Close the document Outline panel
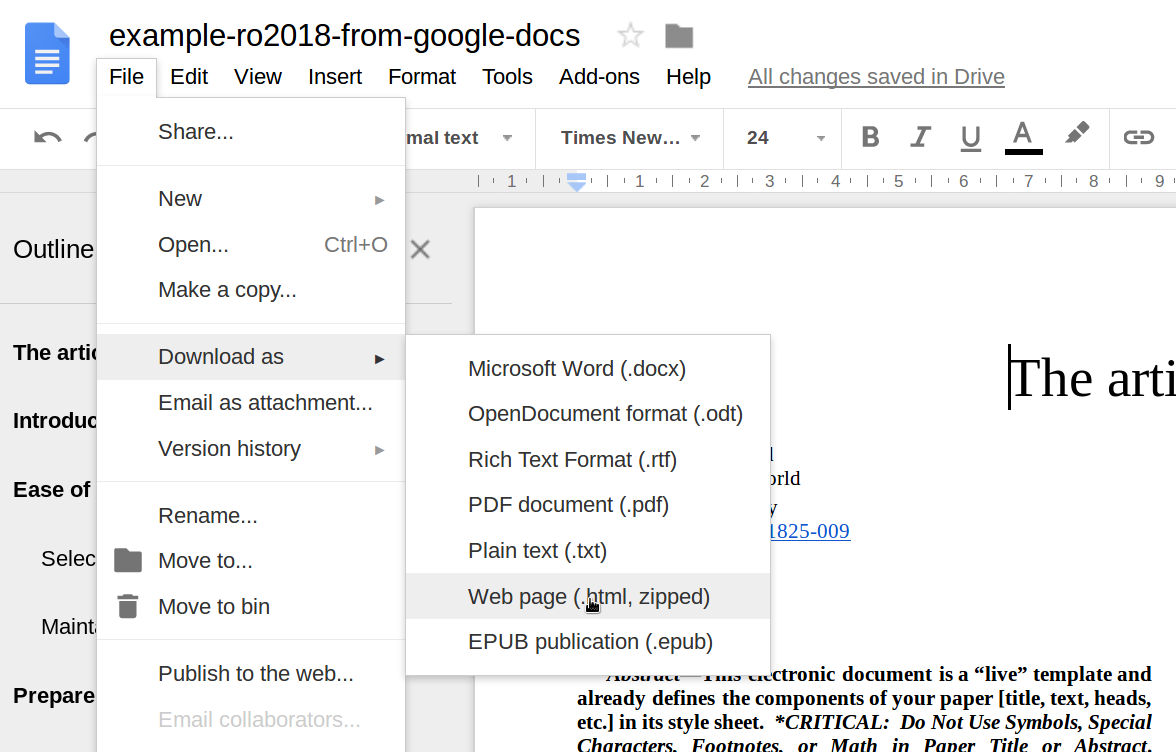 tap(420, 249)
